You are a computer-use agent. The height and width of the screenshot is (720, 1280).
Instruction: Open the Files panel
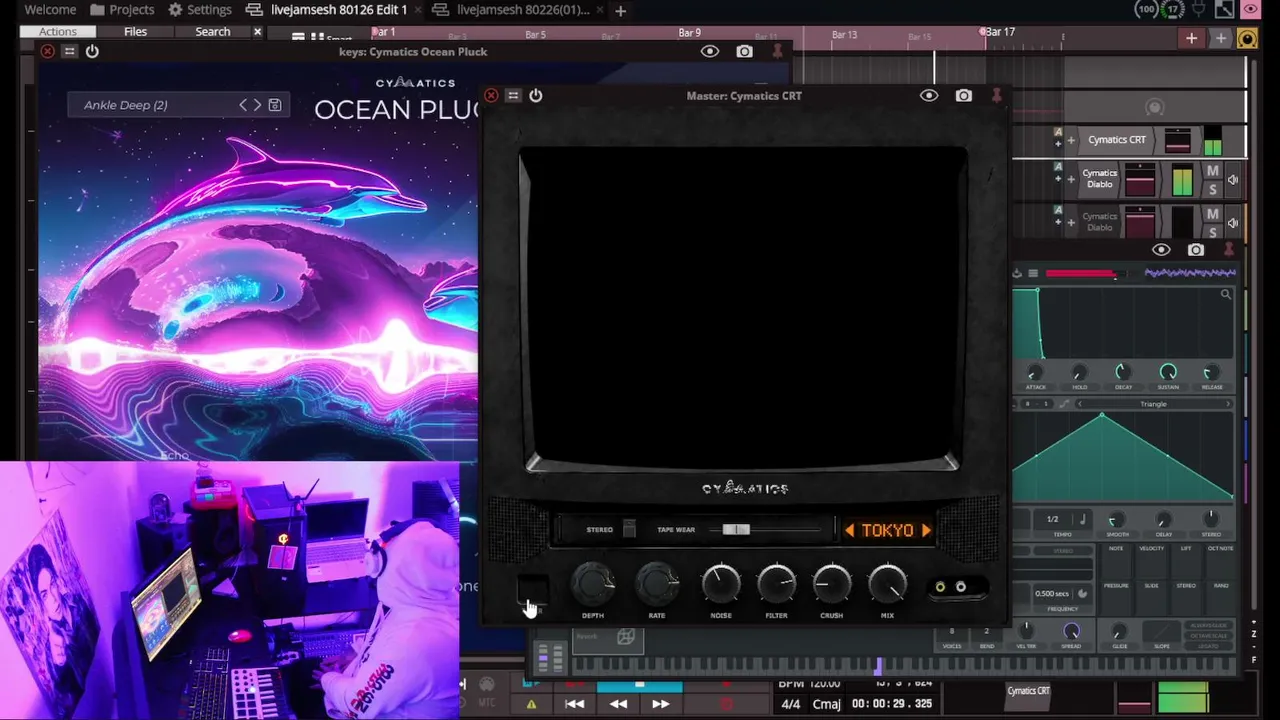point(135,32)
